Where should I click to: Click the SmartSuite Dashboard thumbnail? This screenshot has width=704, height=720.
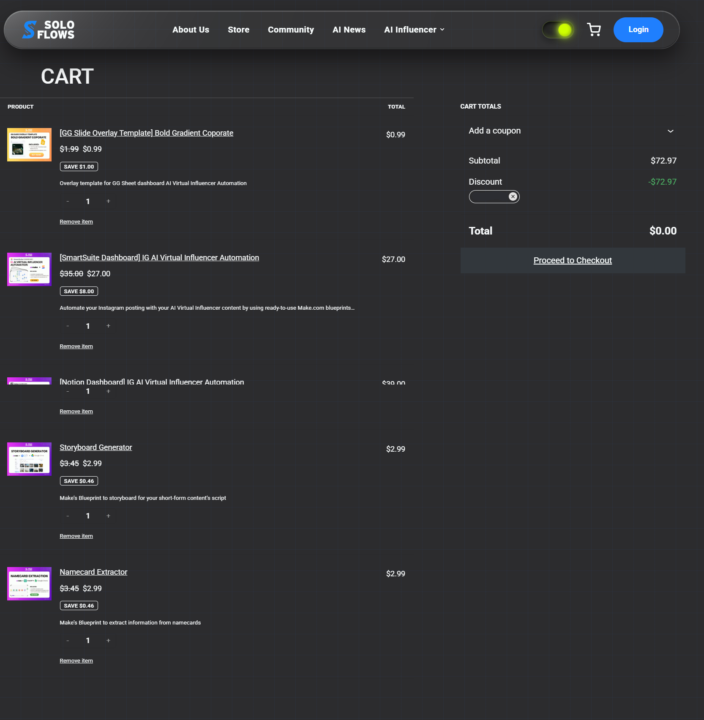[29, 269]
